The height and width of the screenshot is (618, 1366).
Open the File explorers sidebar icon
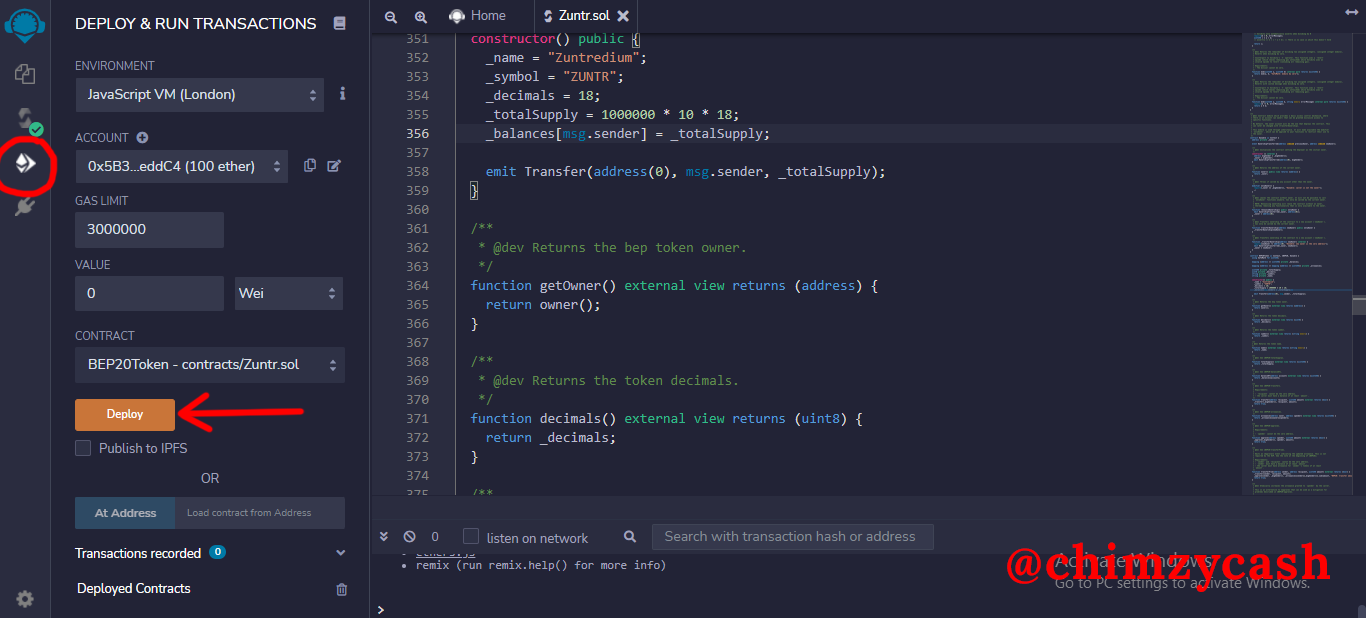tap(25, 74)
